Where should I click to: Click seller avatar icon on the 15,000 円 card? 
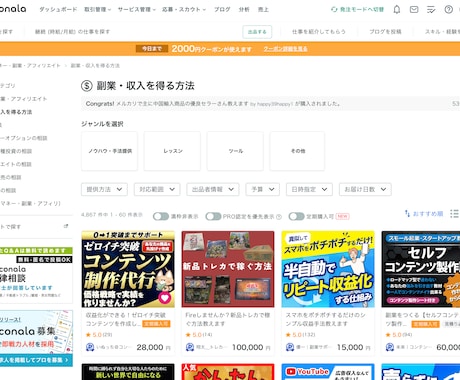click(290, 347)
